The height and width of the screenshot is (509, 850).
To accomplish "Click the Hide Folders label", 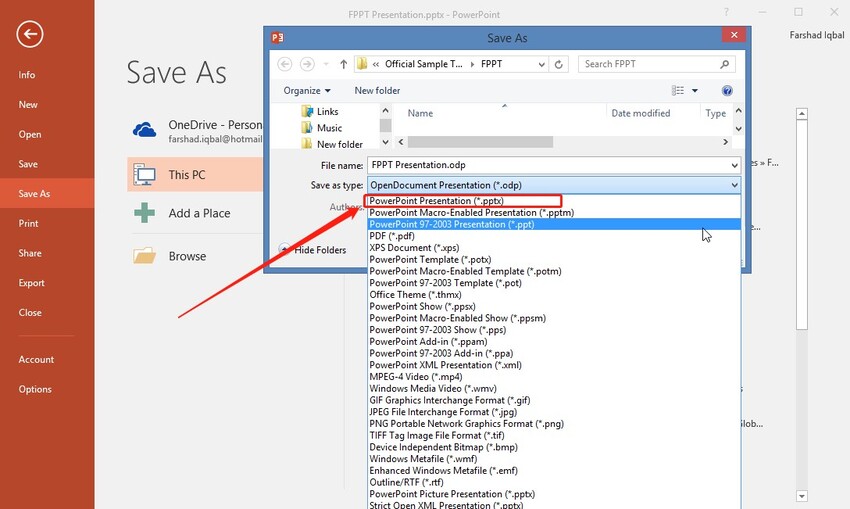I will click(320, 250).
